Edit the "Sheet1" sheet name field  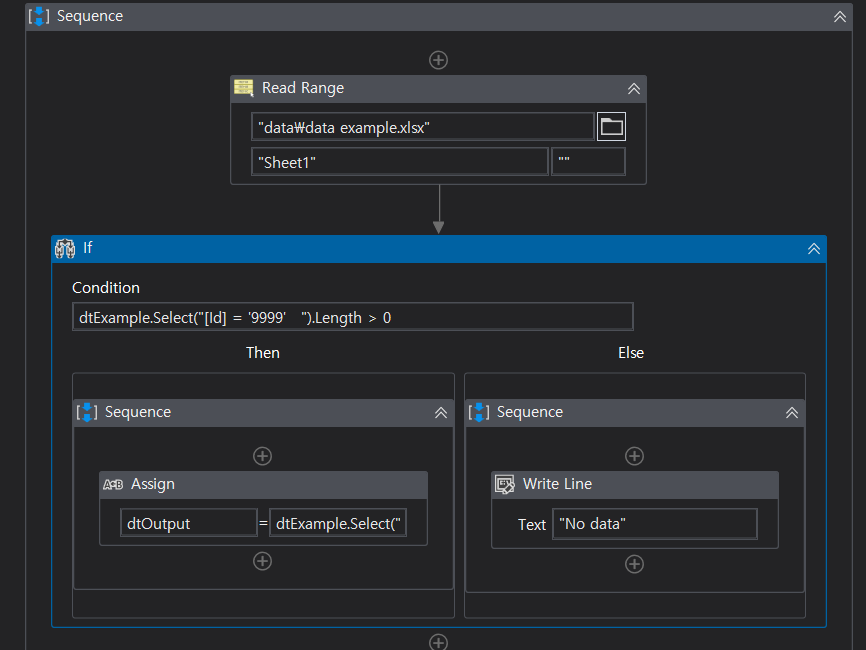coord(400,162)
